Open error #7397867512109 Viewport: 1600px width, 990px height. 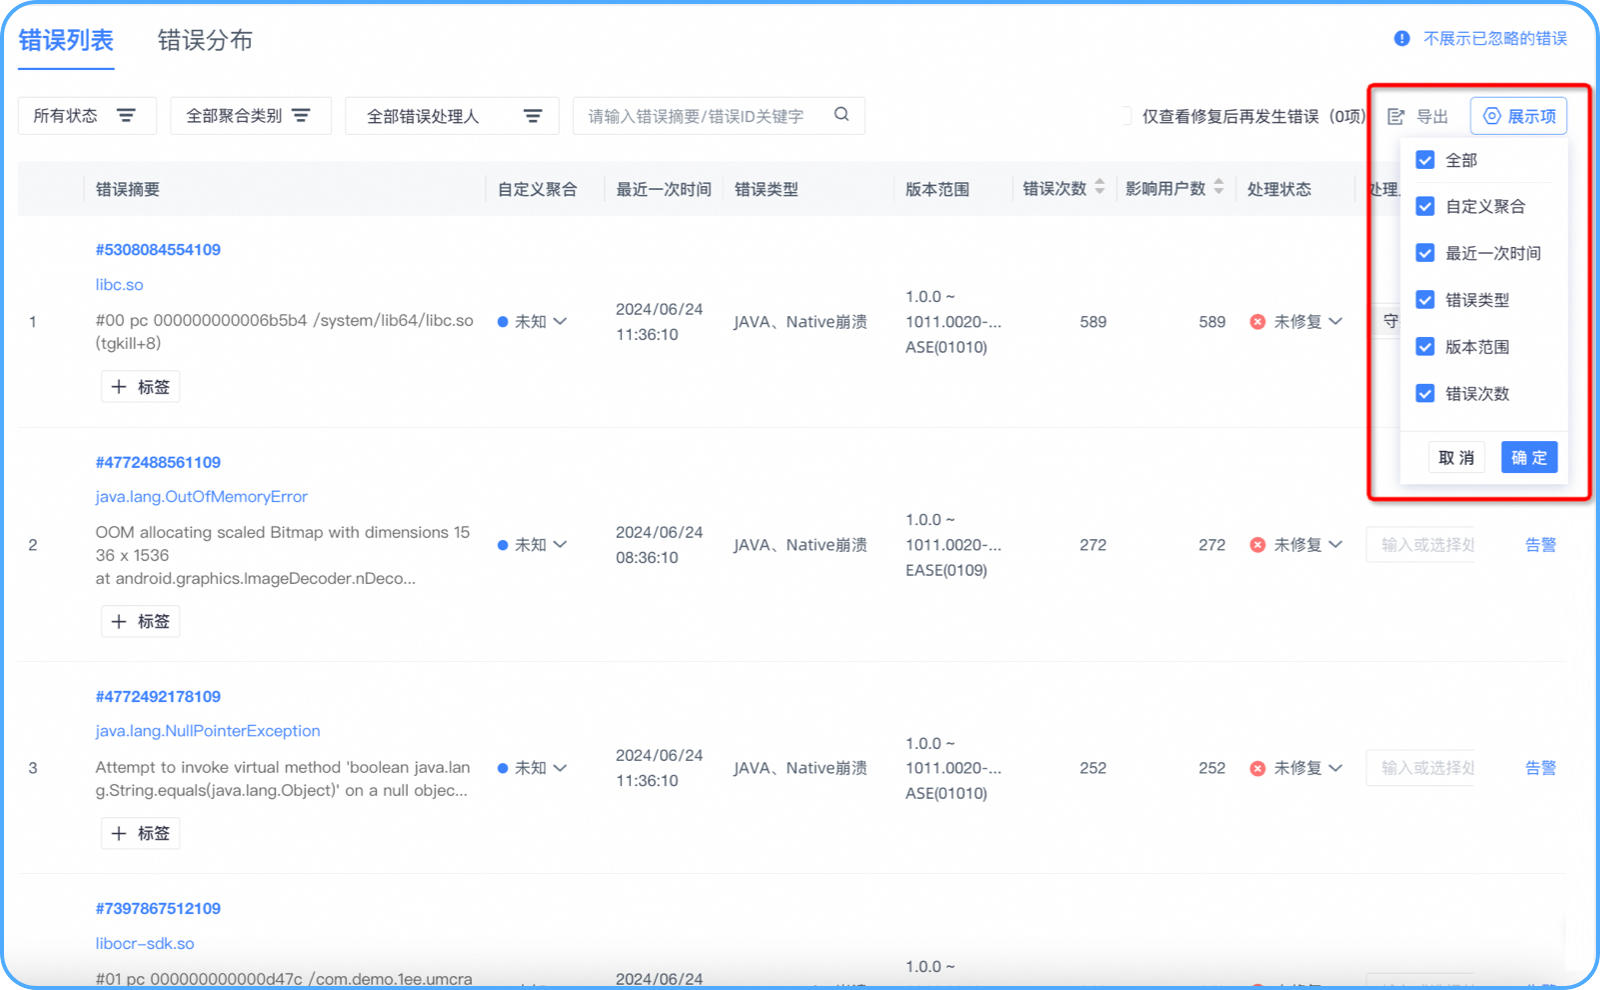[x=158, y=909]
